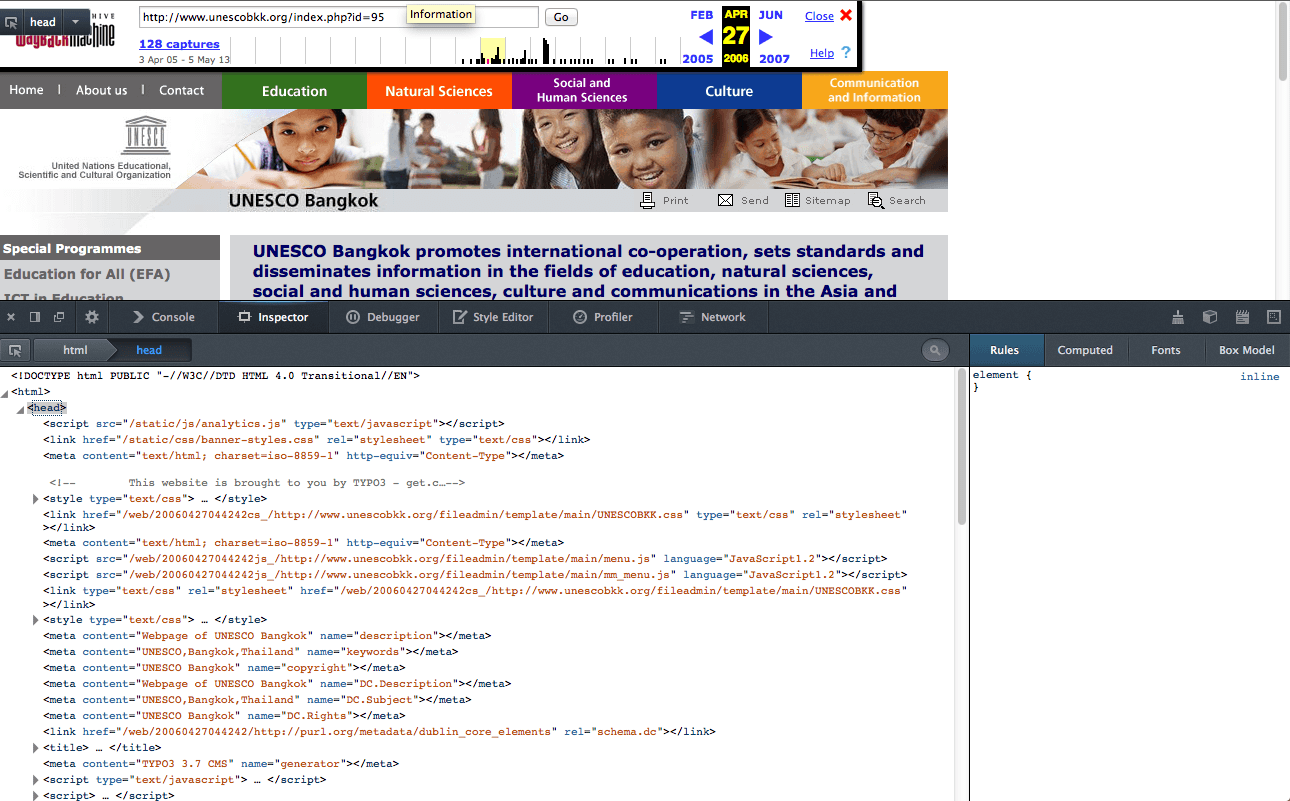Open the scratchpad notepad tool
1290x801 pixels.
tap(1243, 317)
